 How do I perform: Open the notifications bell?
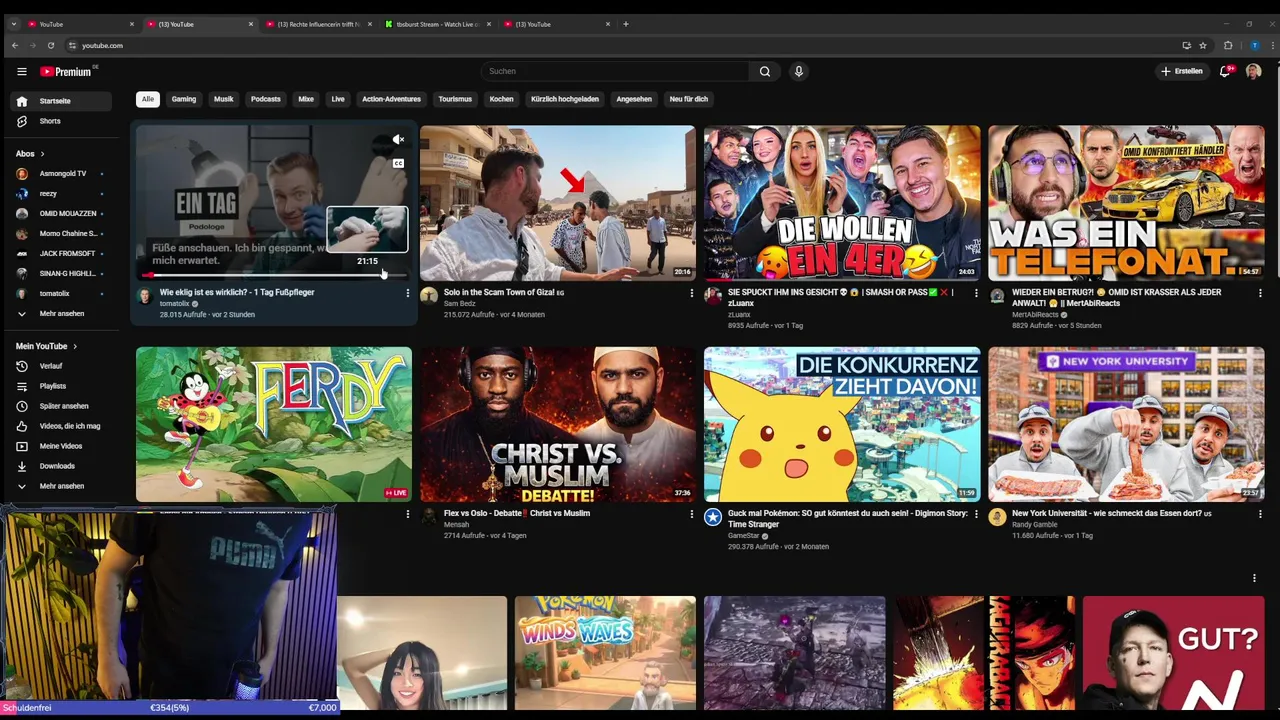click(x=1225, y=71)
